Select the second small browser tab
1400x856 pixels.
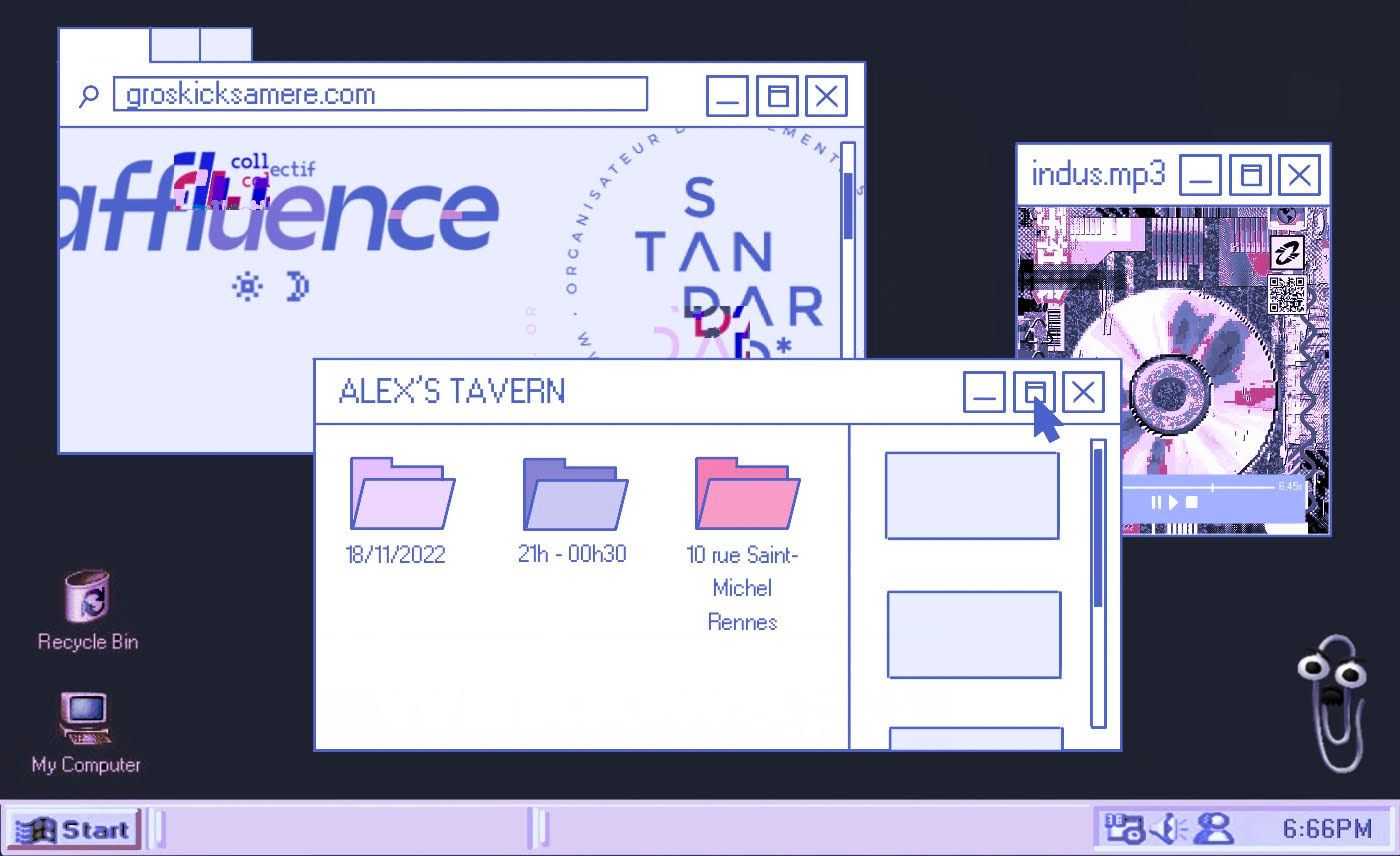[175, 46]
